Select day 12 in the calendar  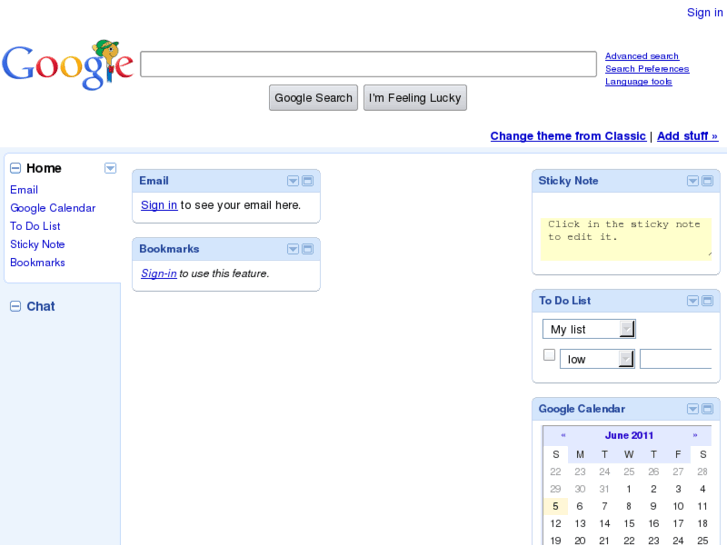tap(555, 523)
